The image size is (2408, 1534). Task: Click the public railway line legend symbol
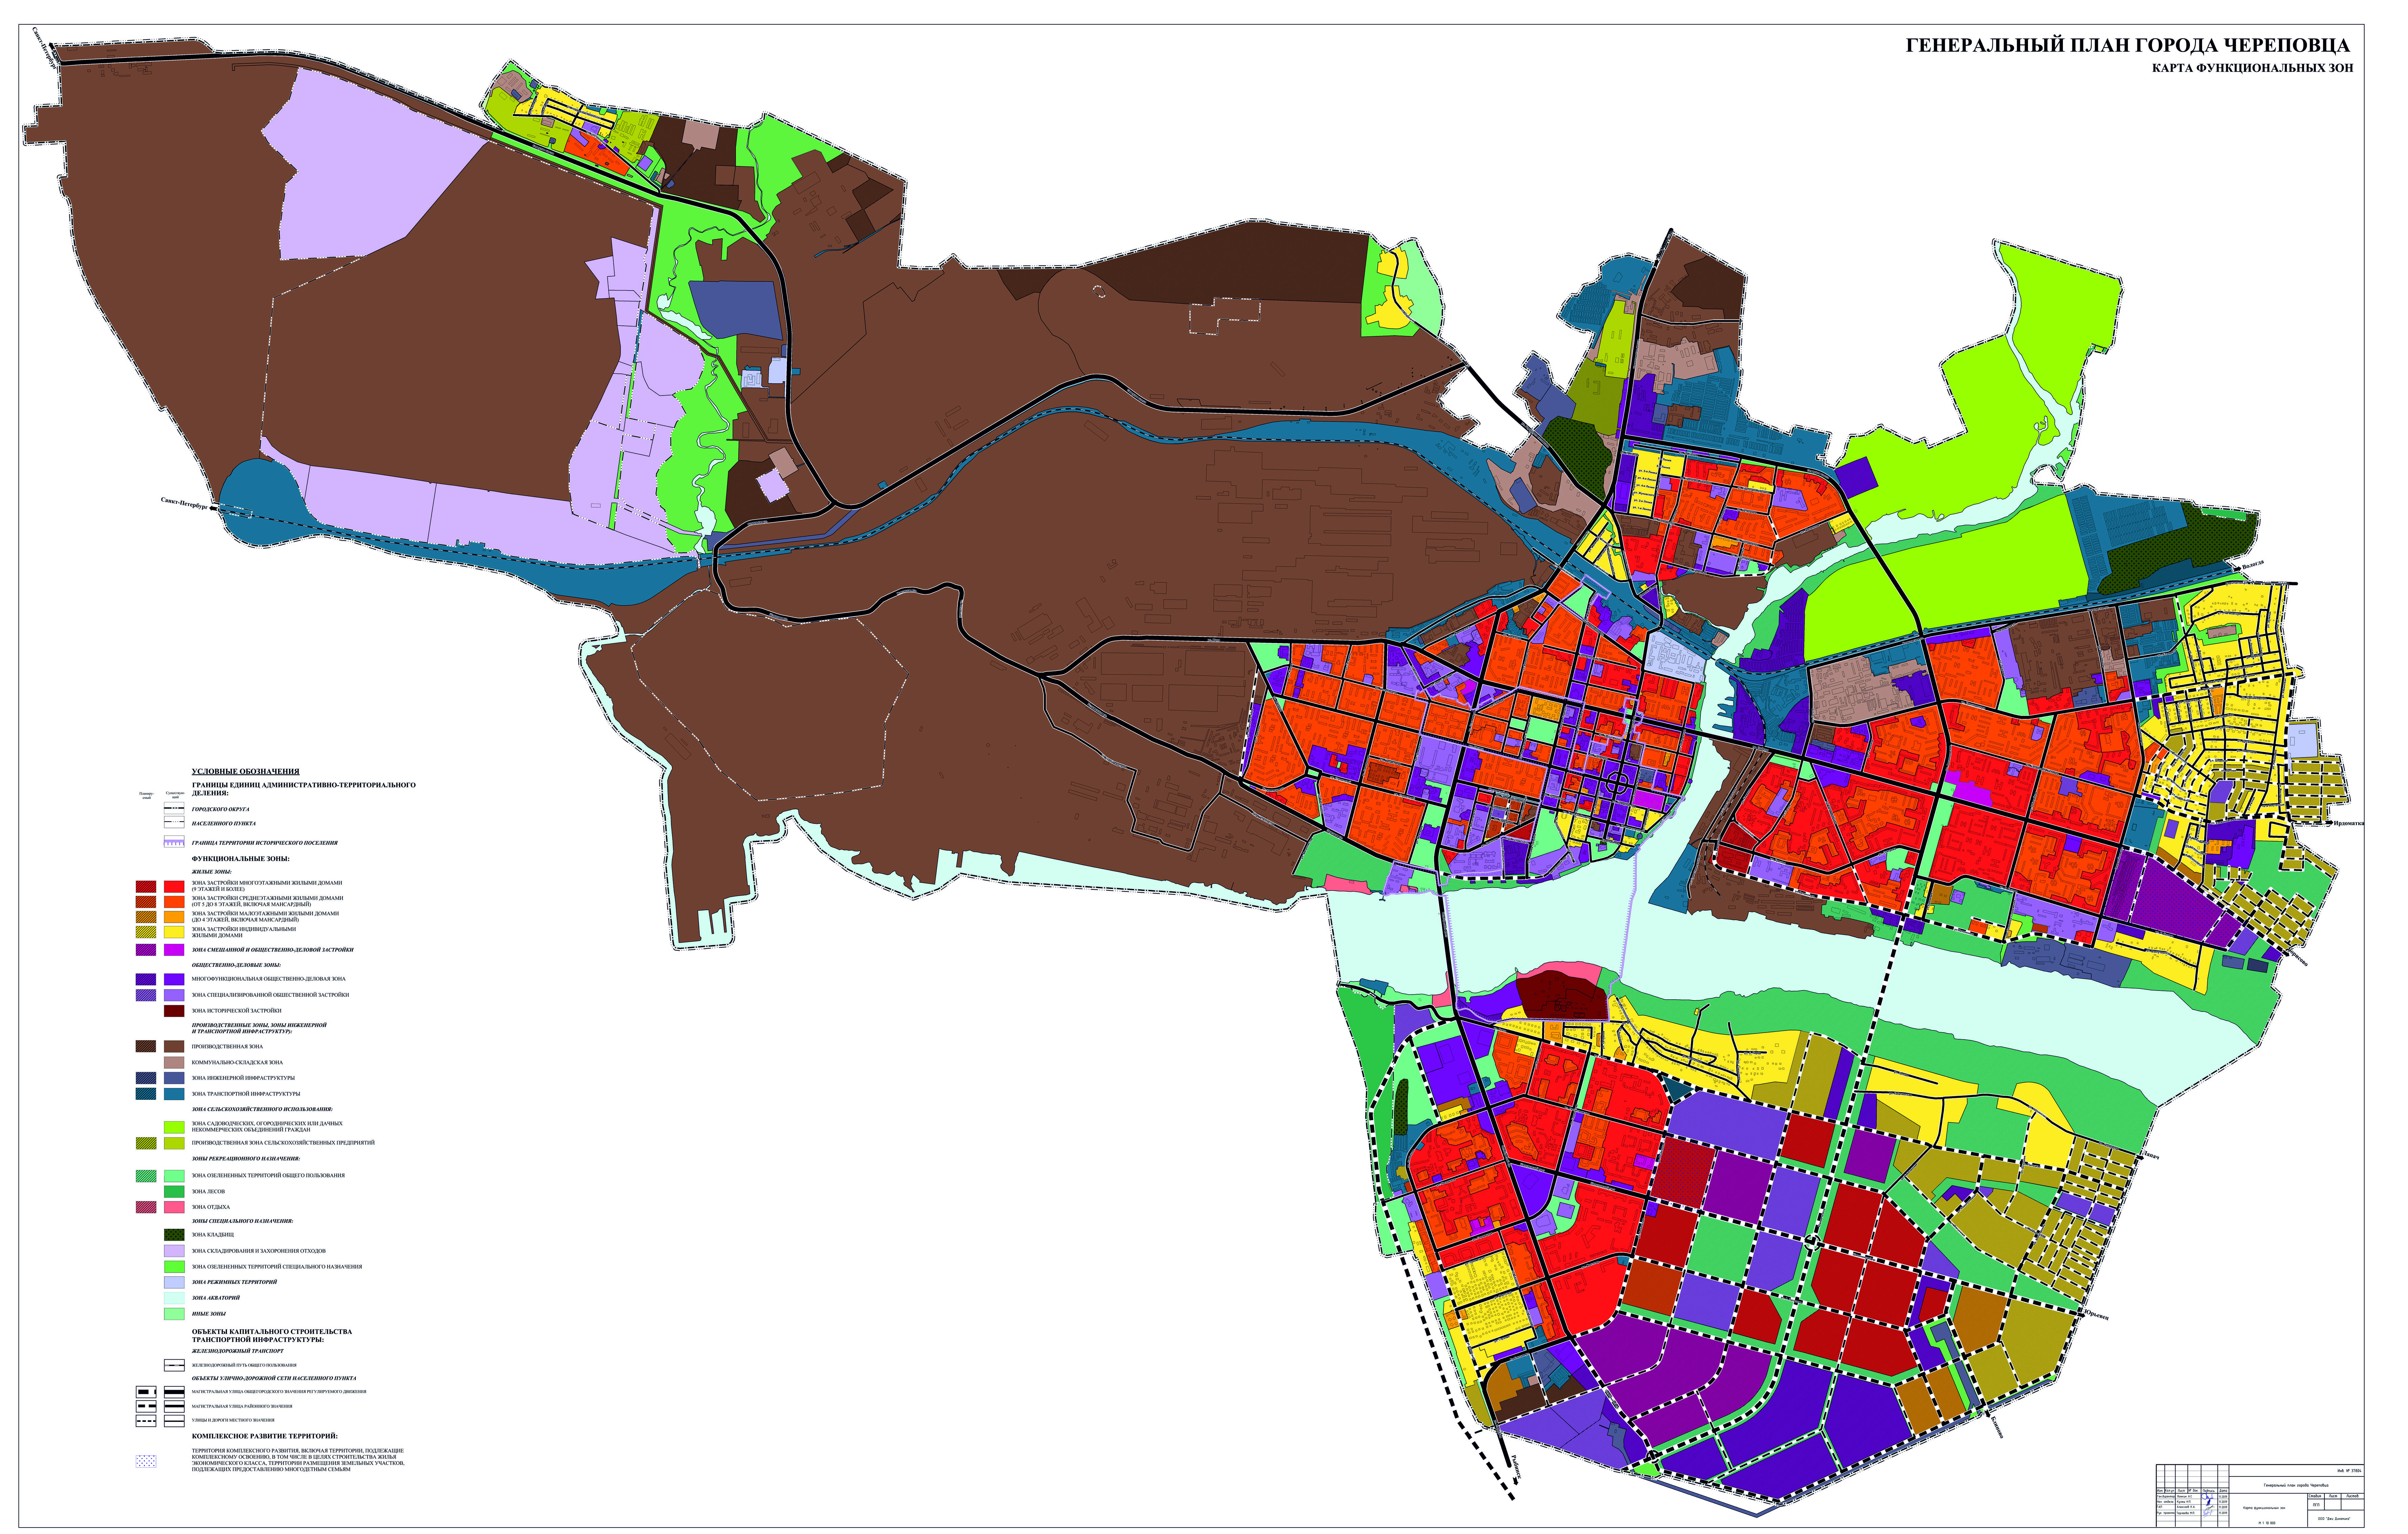point(174,1365)
